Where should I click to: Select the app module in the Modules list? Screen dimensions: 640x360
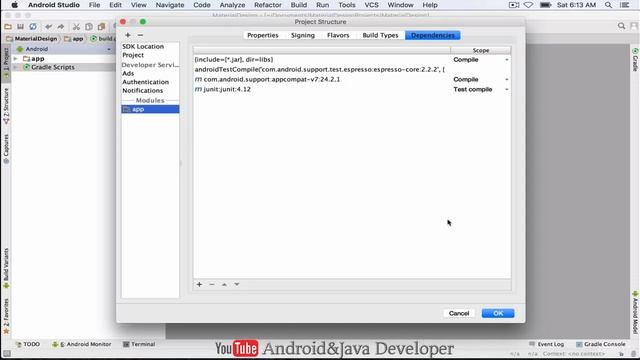pyautogui.click(x=150, y=109)
